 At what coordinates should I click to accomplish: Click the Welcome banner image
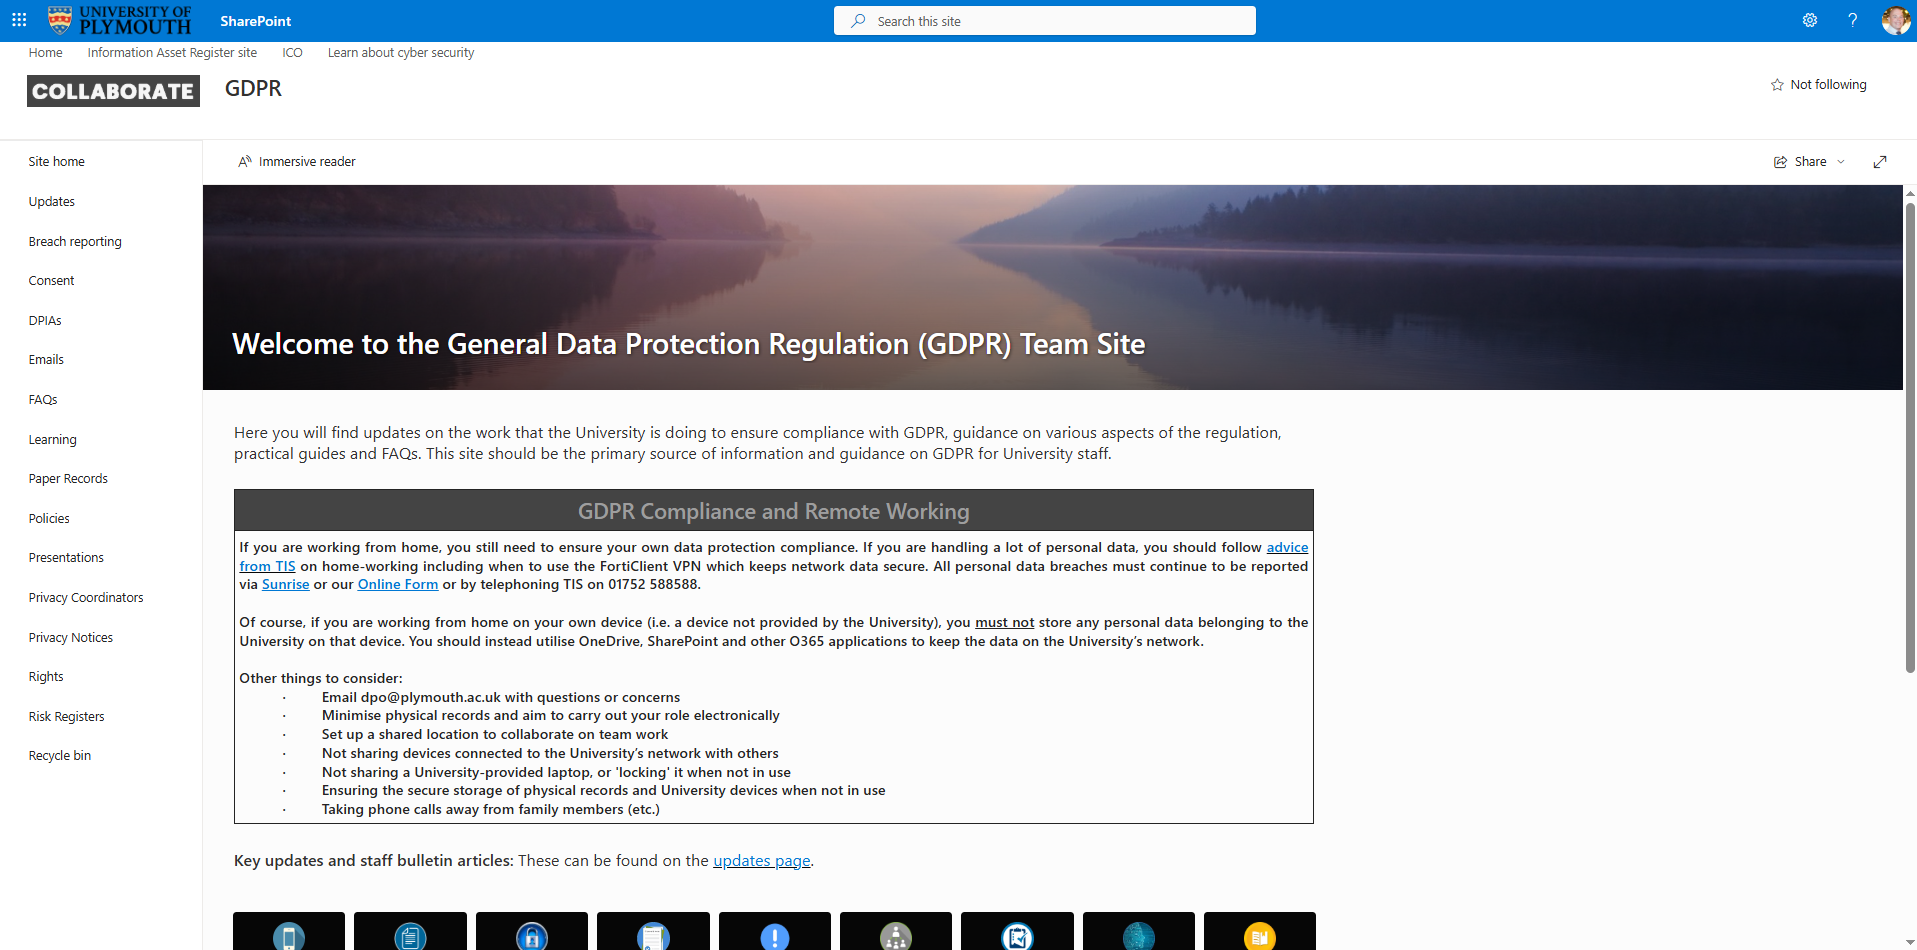tap(1052, 288)
